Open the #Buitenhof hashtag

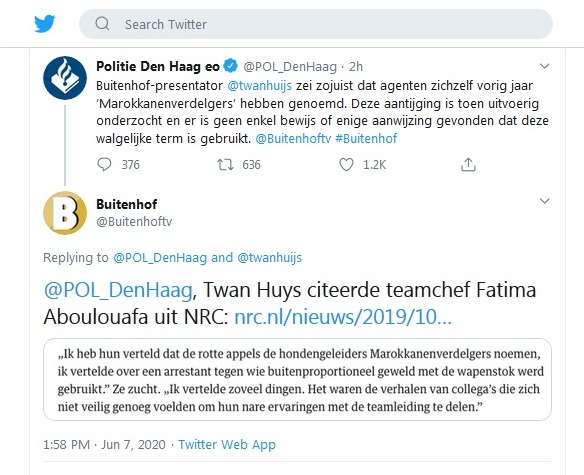pyautogui.click(x=366, y=139)
